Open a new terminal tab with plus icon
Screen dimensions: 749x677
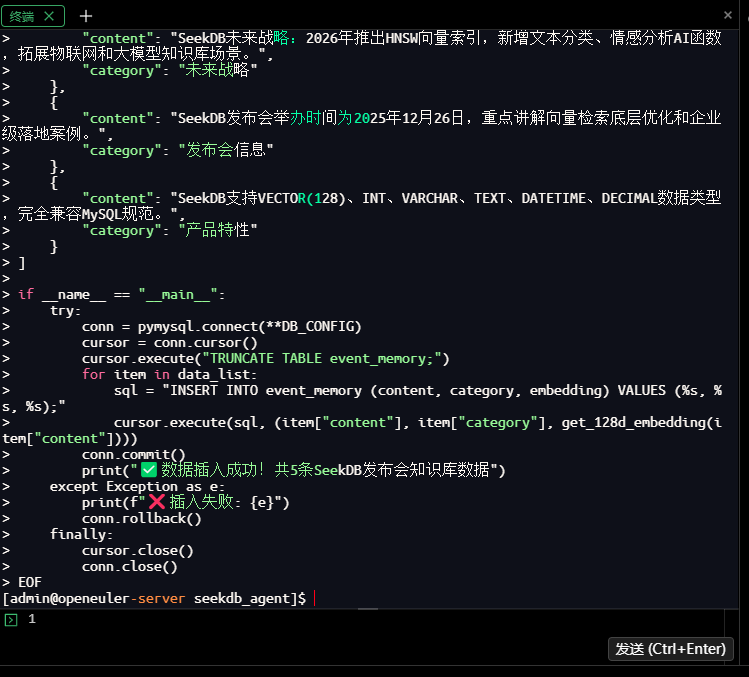pos(86,16)
